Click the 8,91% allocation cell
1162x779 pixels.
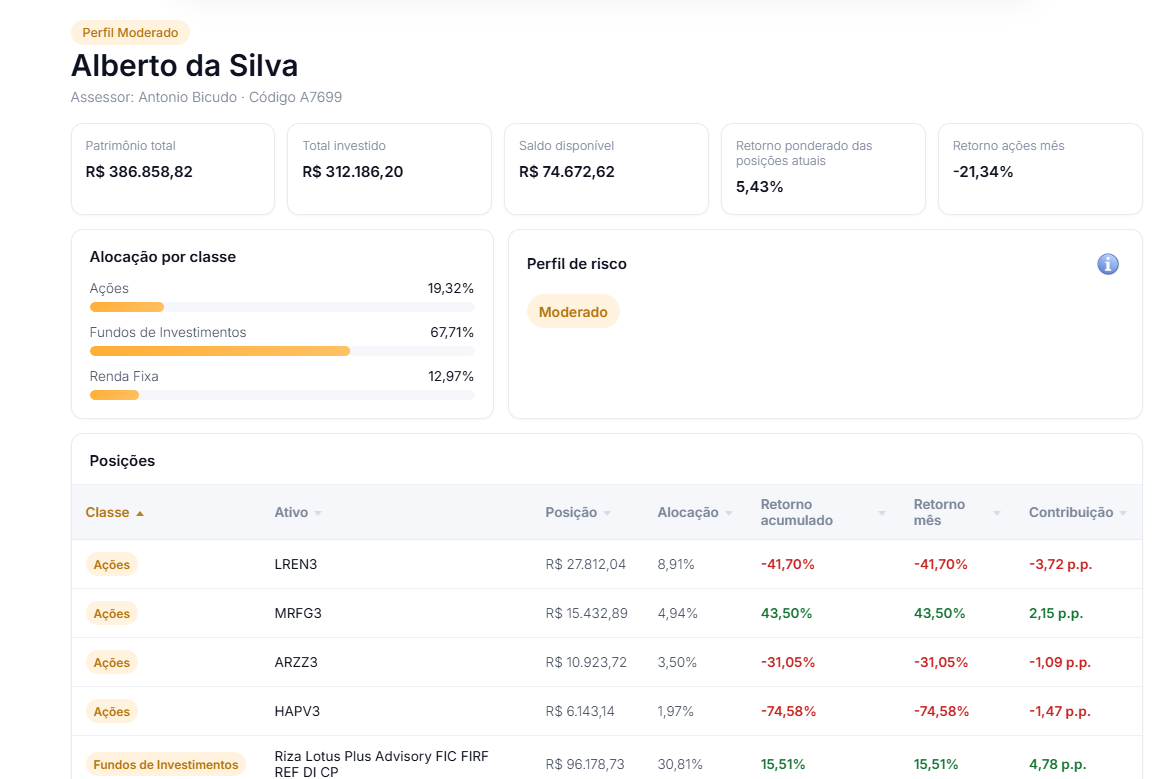[676, 564]
